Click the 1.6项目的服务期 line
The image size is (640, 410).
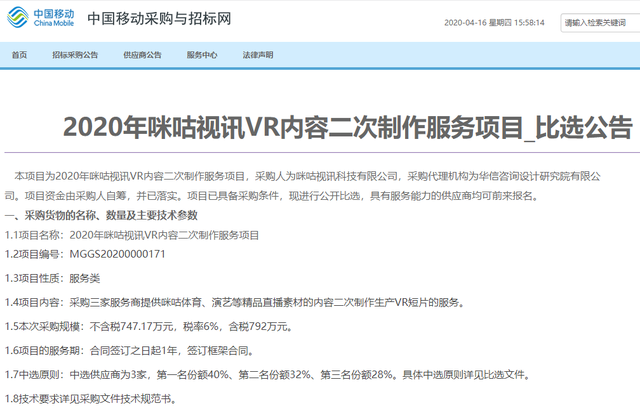point(129,351)
